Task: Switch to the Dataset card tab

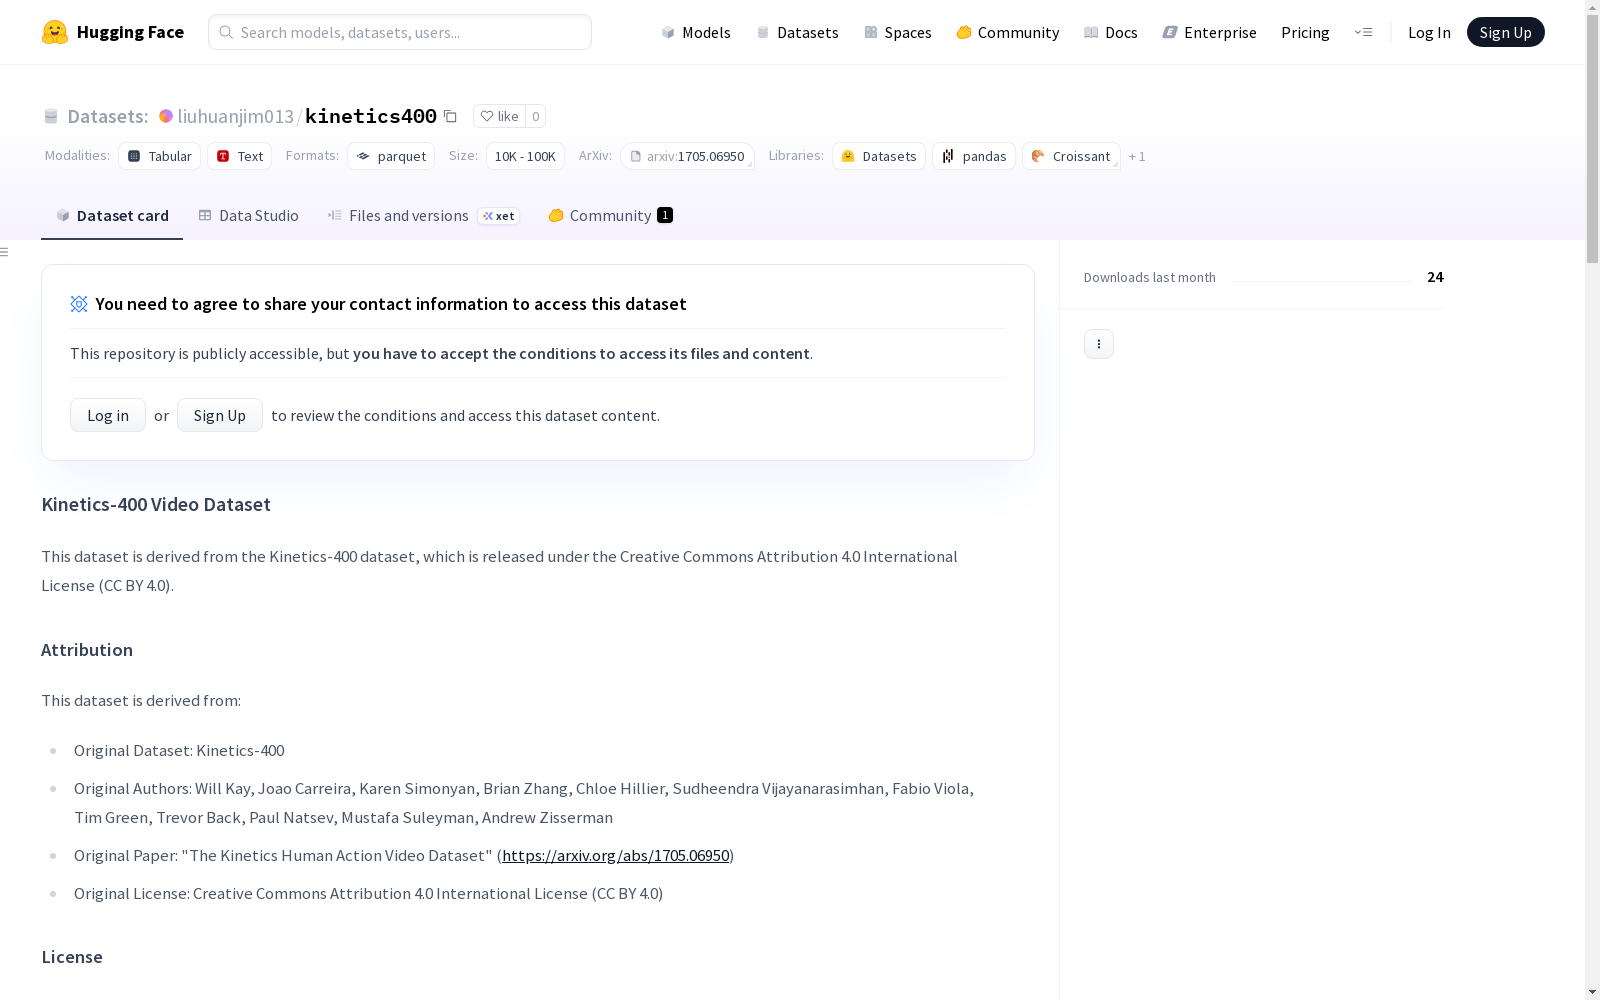Action: pos(112,216)
